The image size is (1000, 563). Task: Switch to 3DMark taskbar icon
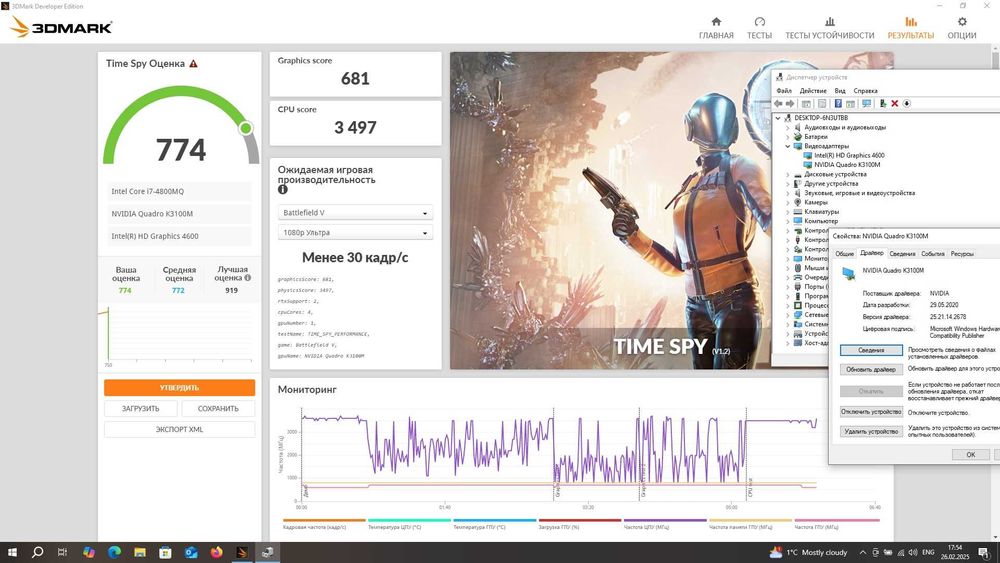click(x=242, y=552)
